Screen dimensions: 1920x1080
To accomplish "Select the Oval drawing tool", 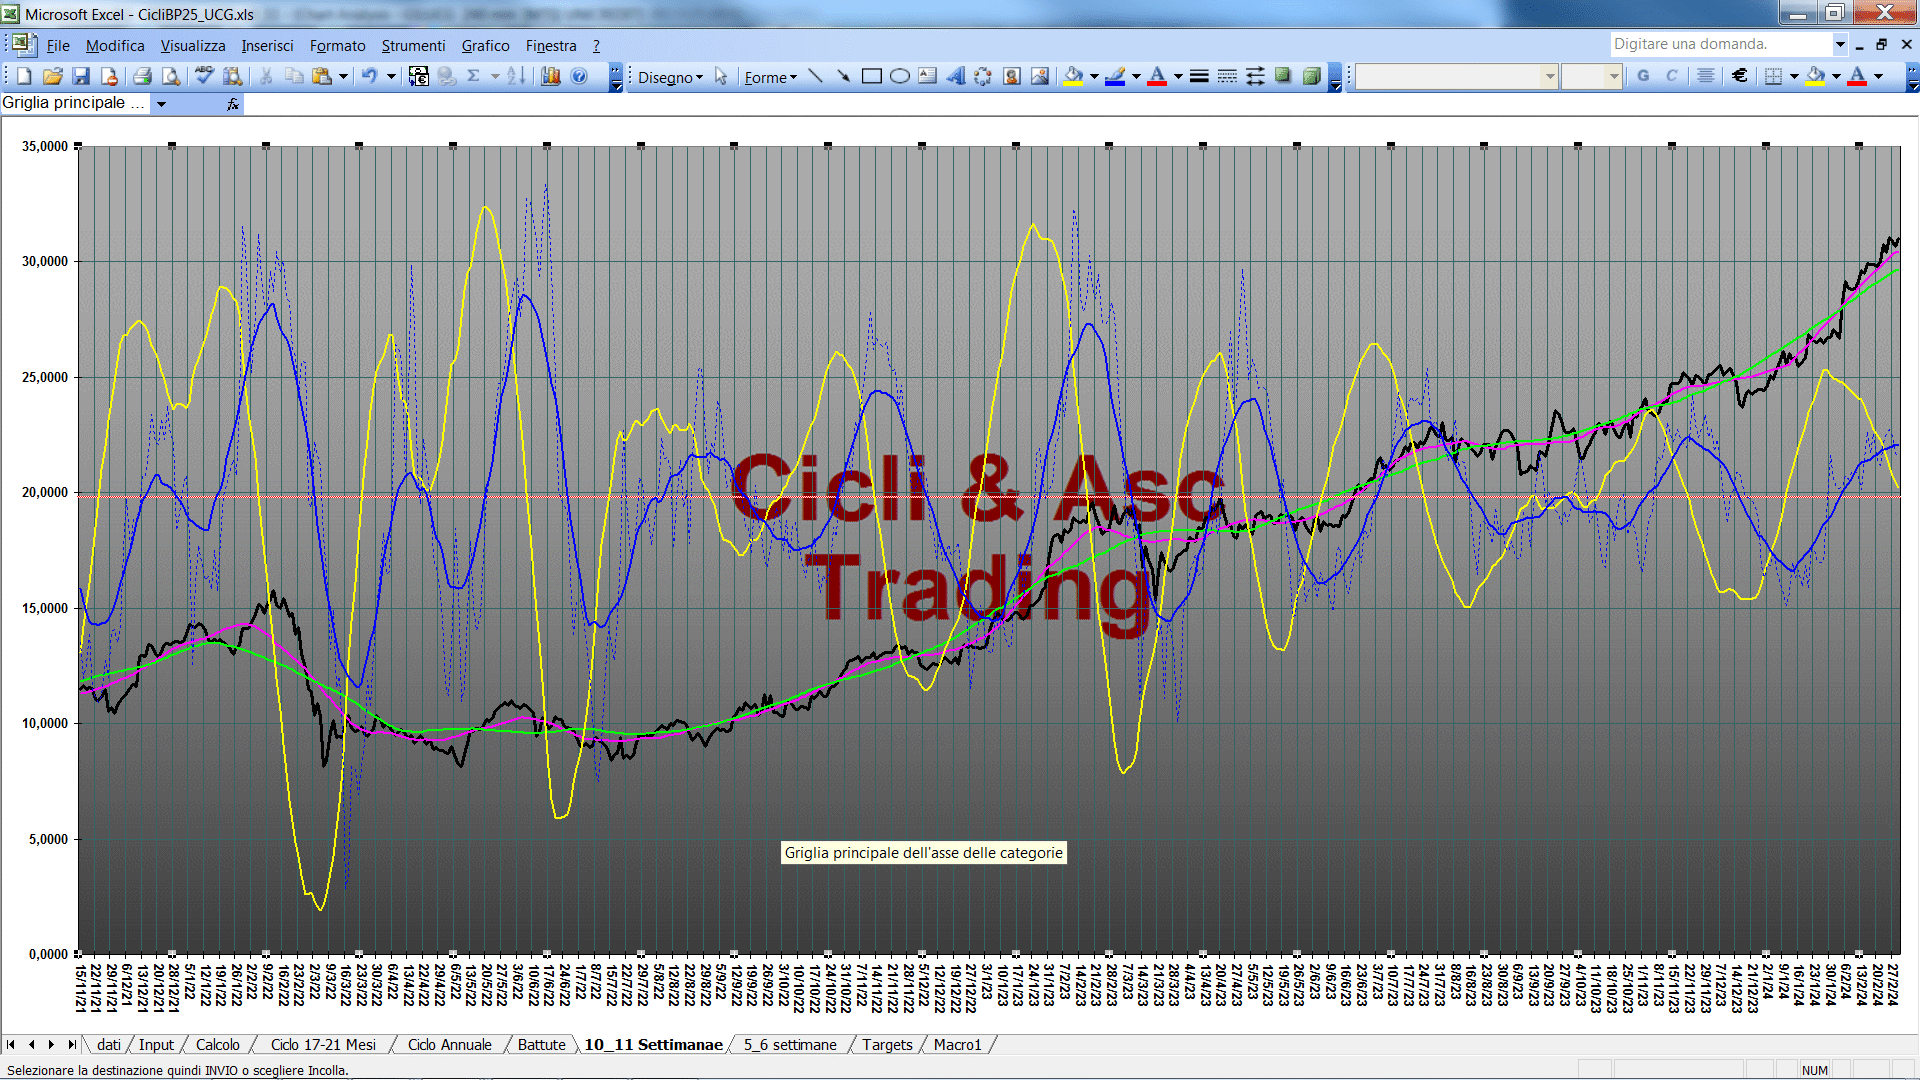I will pyautogui.click(x=900, y=76).
